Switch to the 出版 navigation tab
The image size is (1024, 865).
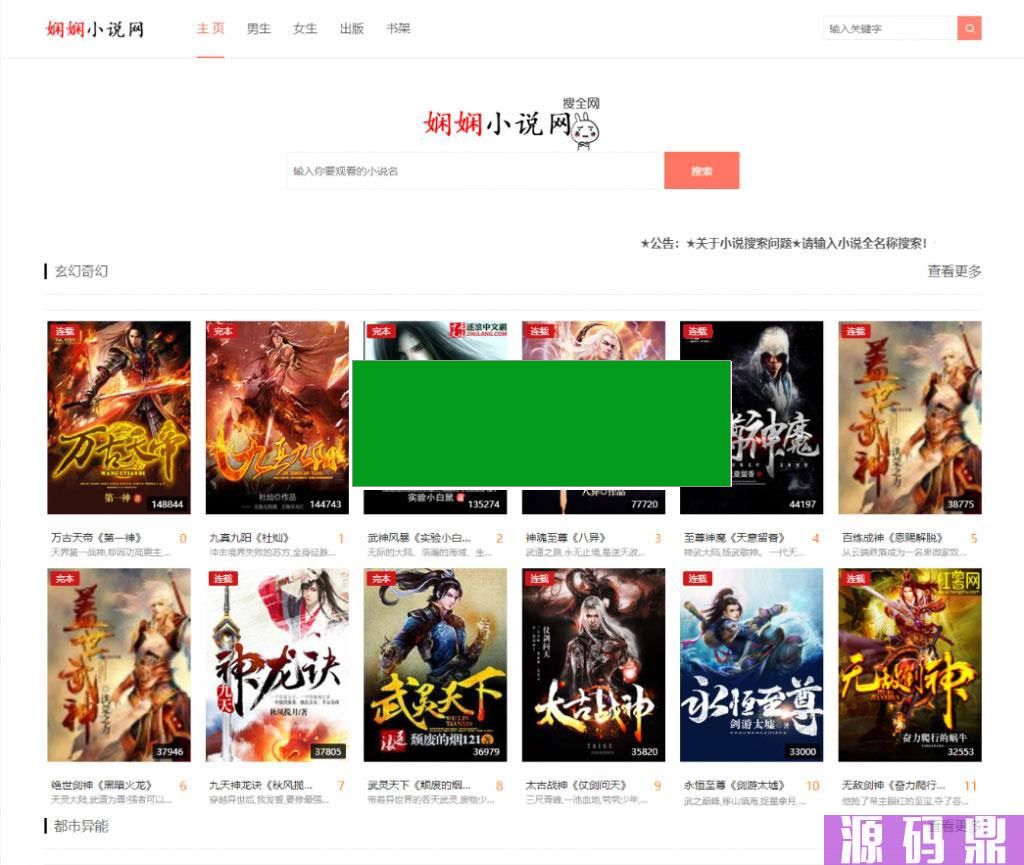coord(351,28)
